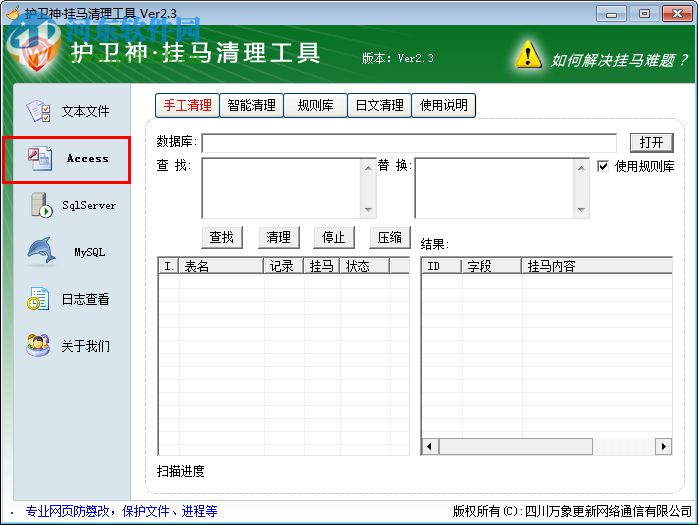Click results list left scroll arrow
Viewport: 698px width, 525px height.
tap(430, 446)
